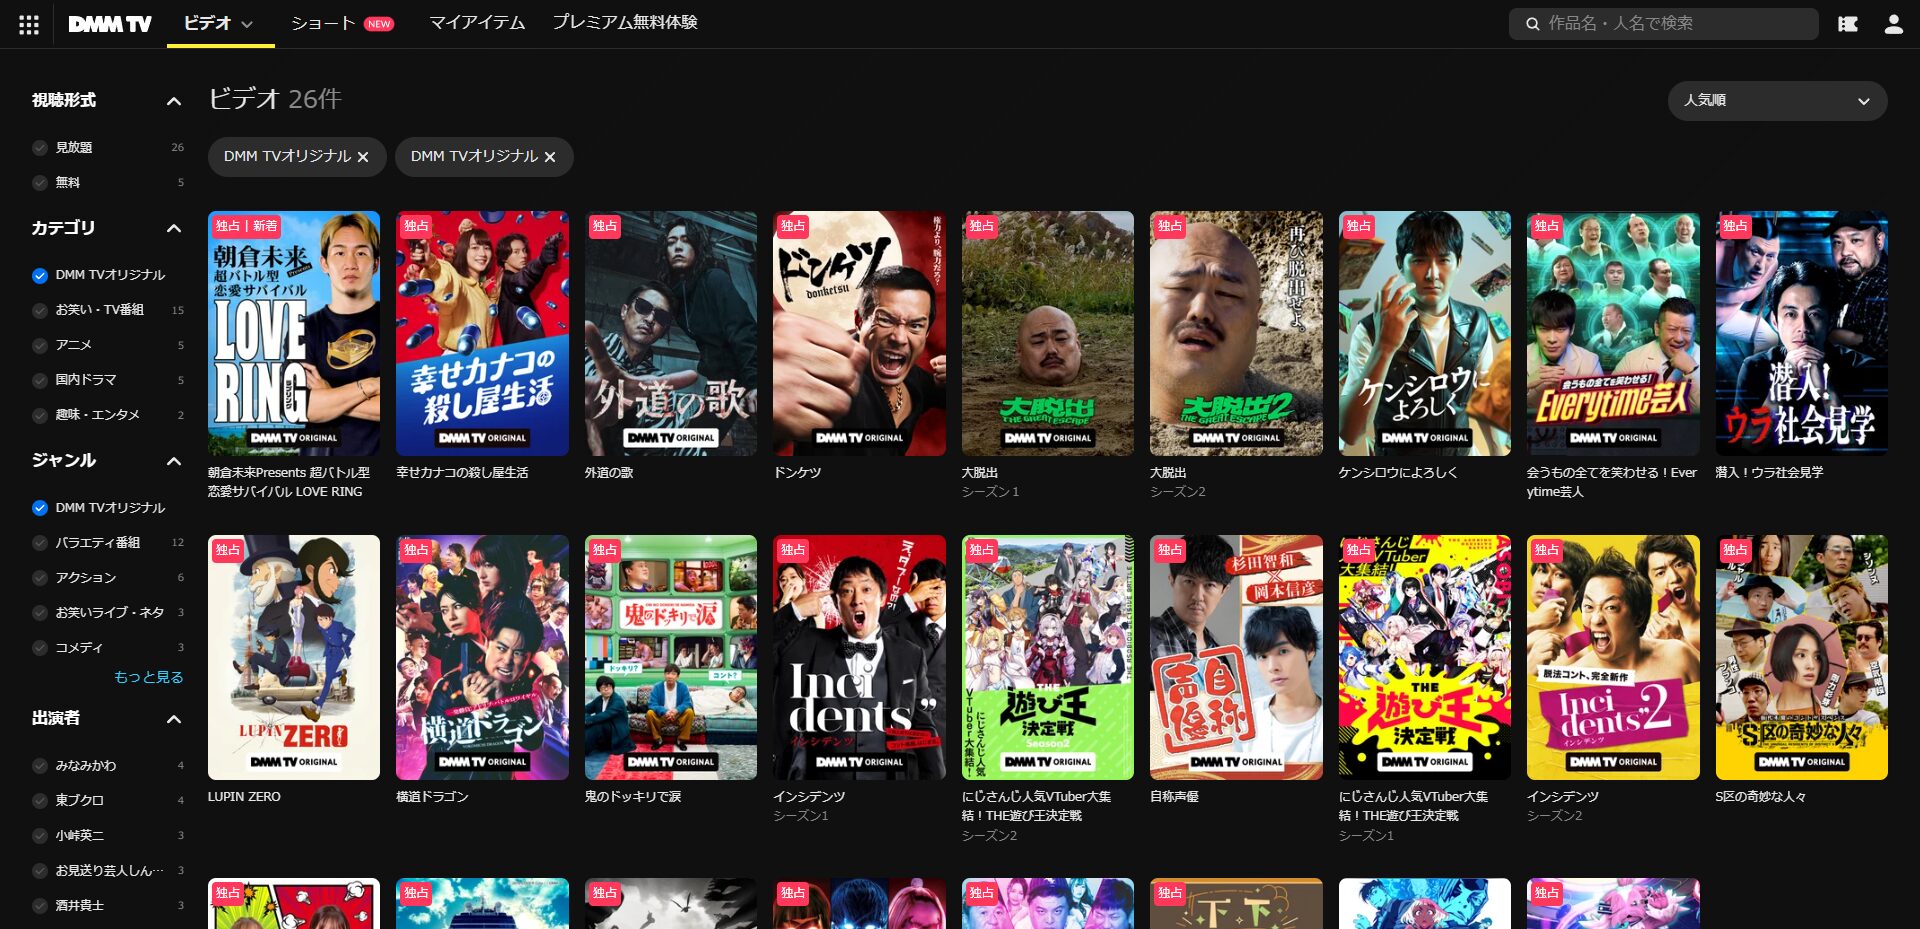Viewport: 1920px width, 929px height.
Task: Click the DMM TV logo
Action: (x=110, y=24)
